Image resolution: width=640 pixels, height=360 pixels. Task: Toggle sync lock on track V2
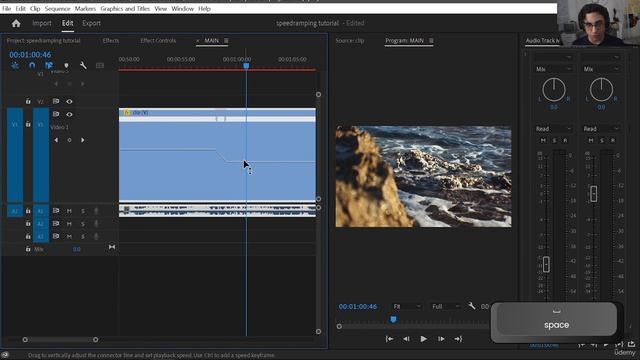pos(56,102)
